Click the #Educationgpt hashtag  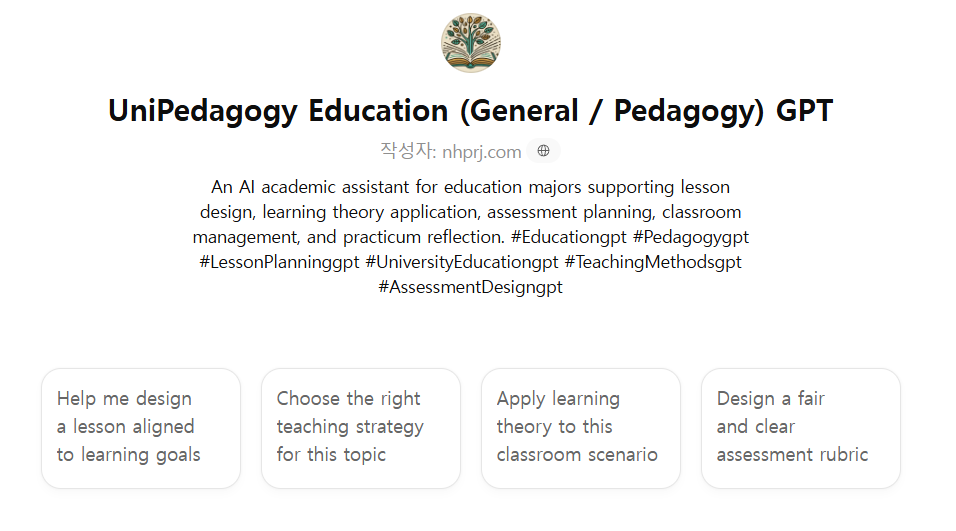pos(567,237)
